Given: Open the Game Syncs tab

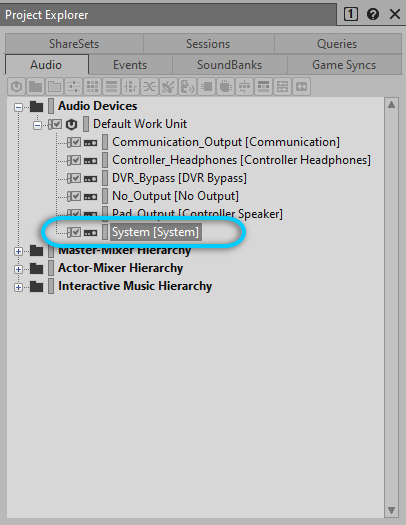Looking at the screenshot, I should [x=344, y=65].
